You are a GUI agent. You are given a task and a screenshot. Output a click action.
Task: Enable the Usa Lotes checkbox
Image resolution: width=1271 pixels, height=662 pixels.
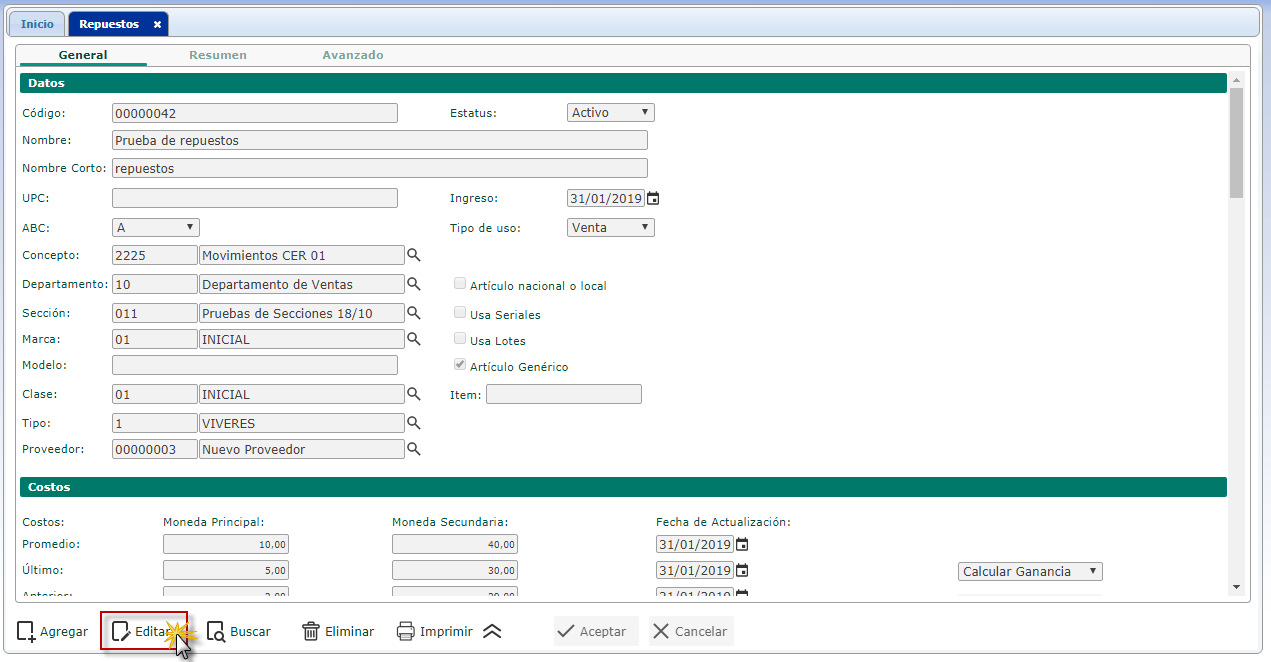460,339
